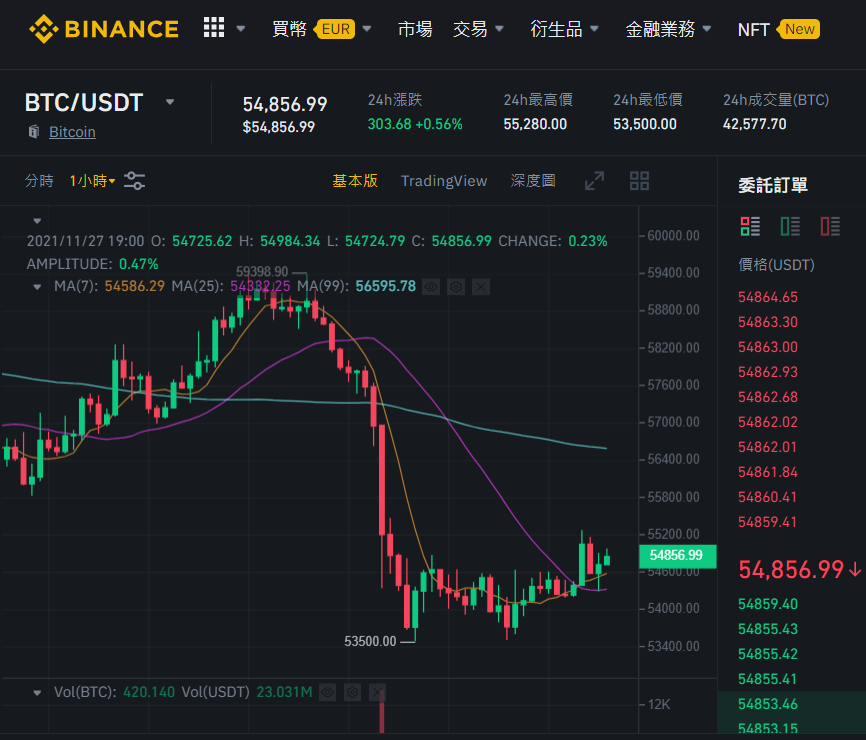Click the 委託訂單 heading
This screenshot has height=740, width=866.
point(773,185)
